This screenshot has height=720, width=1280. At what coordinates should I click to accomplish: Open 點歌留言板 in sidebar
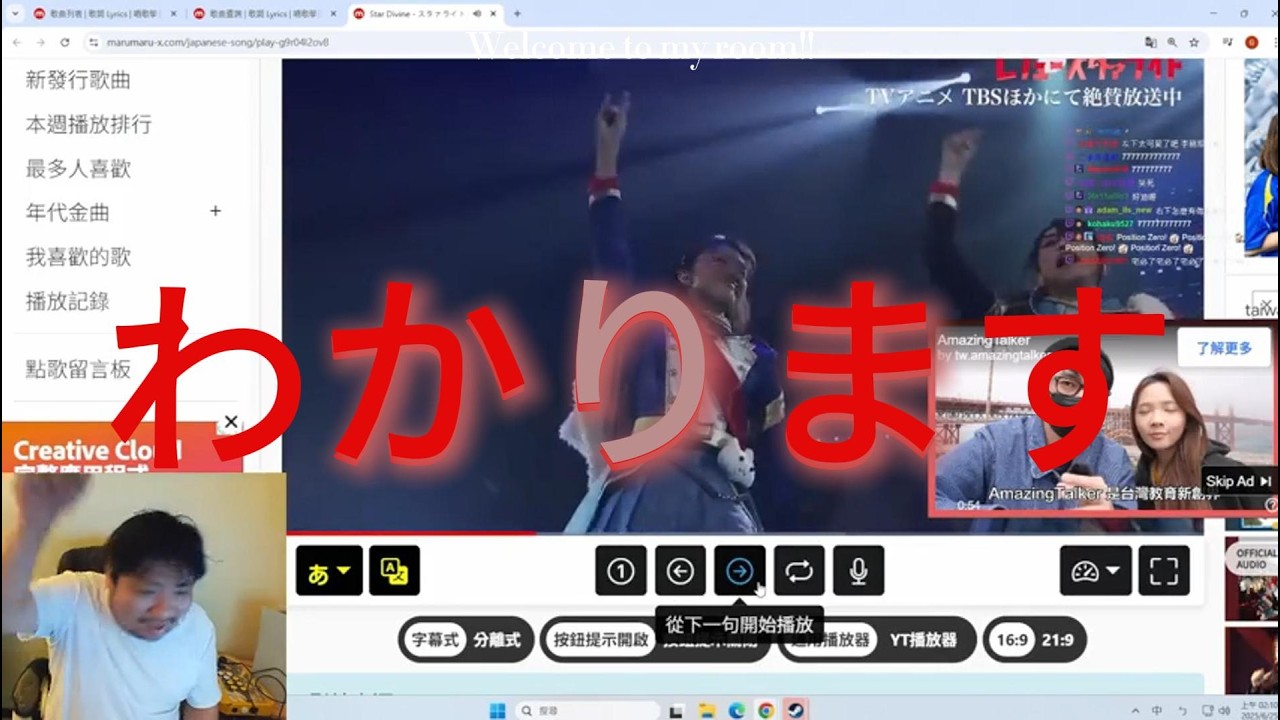tap(78, 369)
